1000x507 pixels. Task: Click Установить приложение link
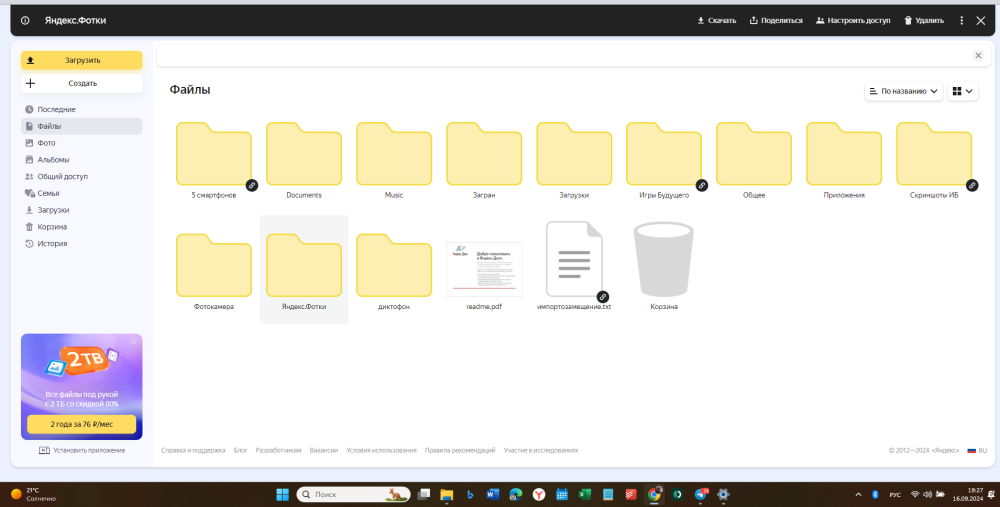click(x=82, y=450)
